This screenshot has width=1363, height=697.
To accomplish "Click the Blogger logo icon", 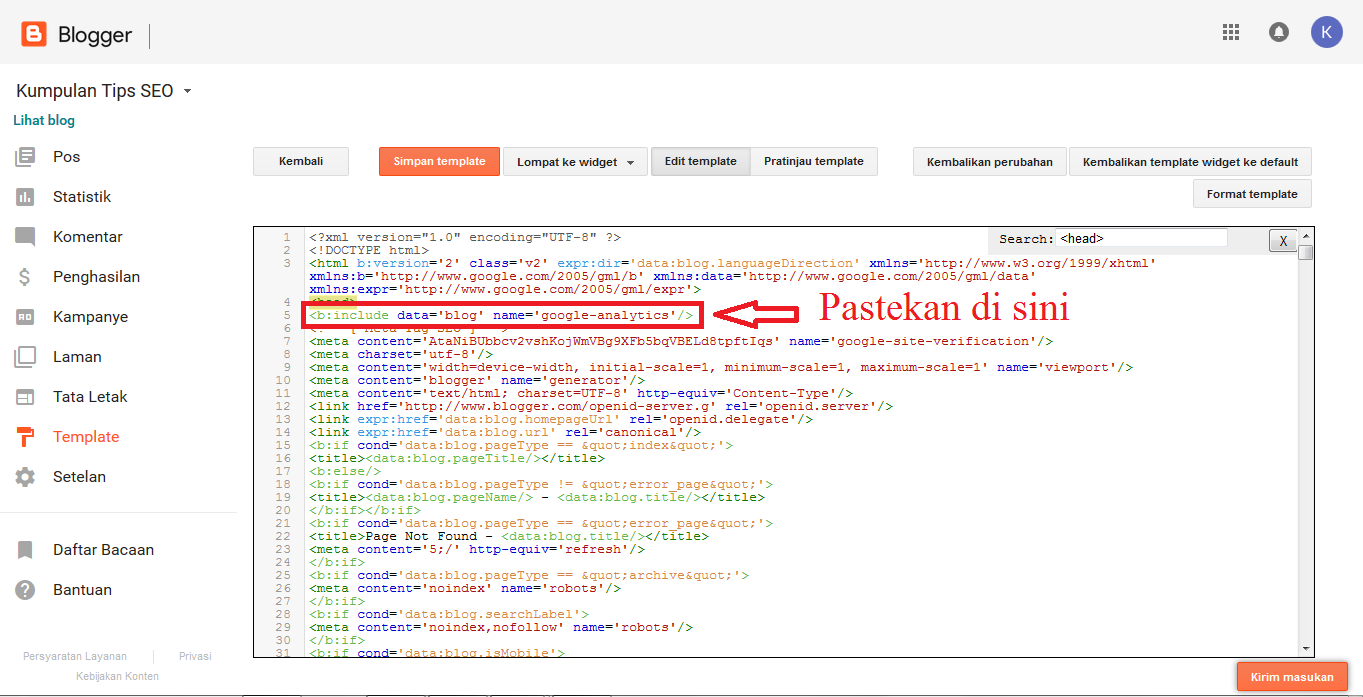I will point(34,35).
